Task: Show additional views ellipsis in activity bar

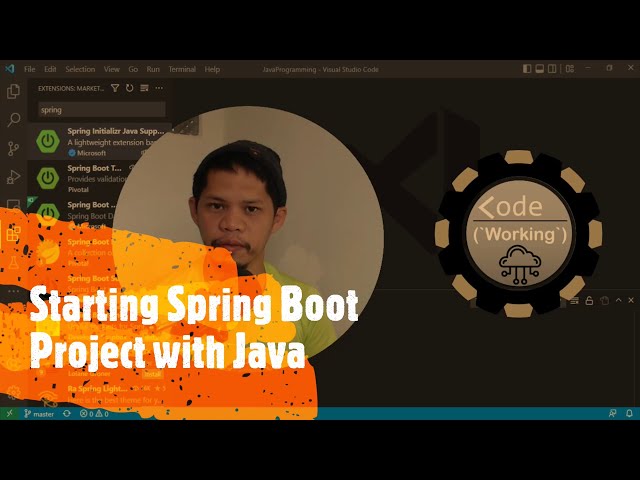Action: (13, 291)
